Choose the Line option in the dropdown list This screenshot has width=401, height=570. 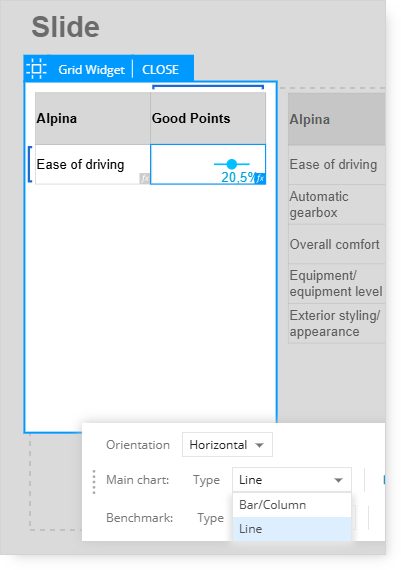point(292,529)
